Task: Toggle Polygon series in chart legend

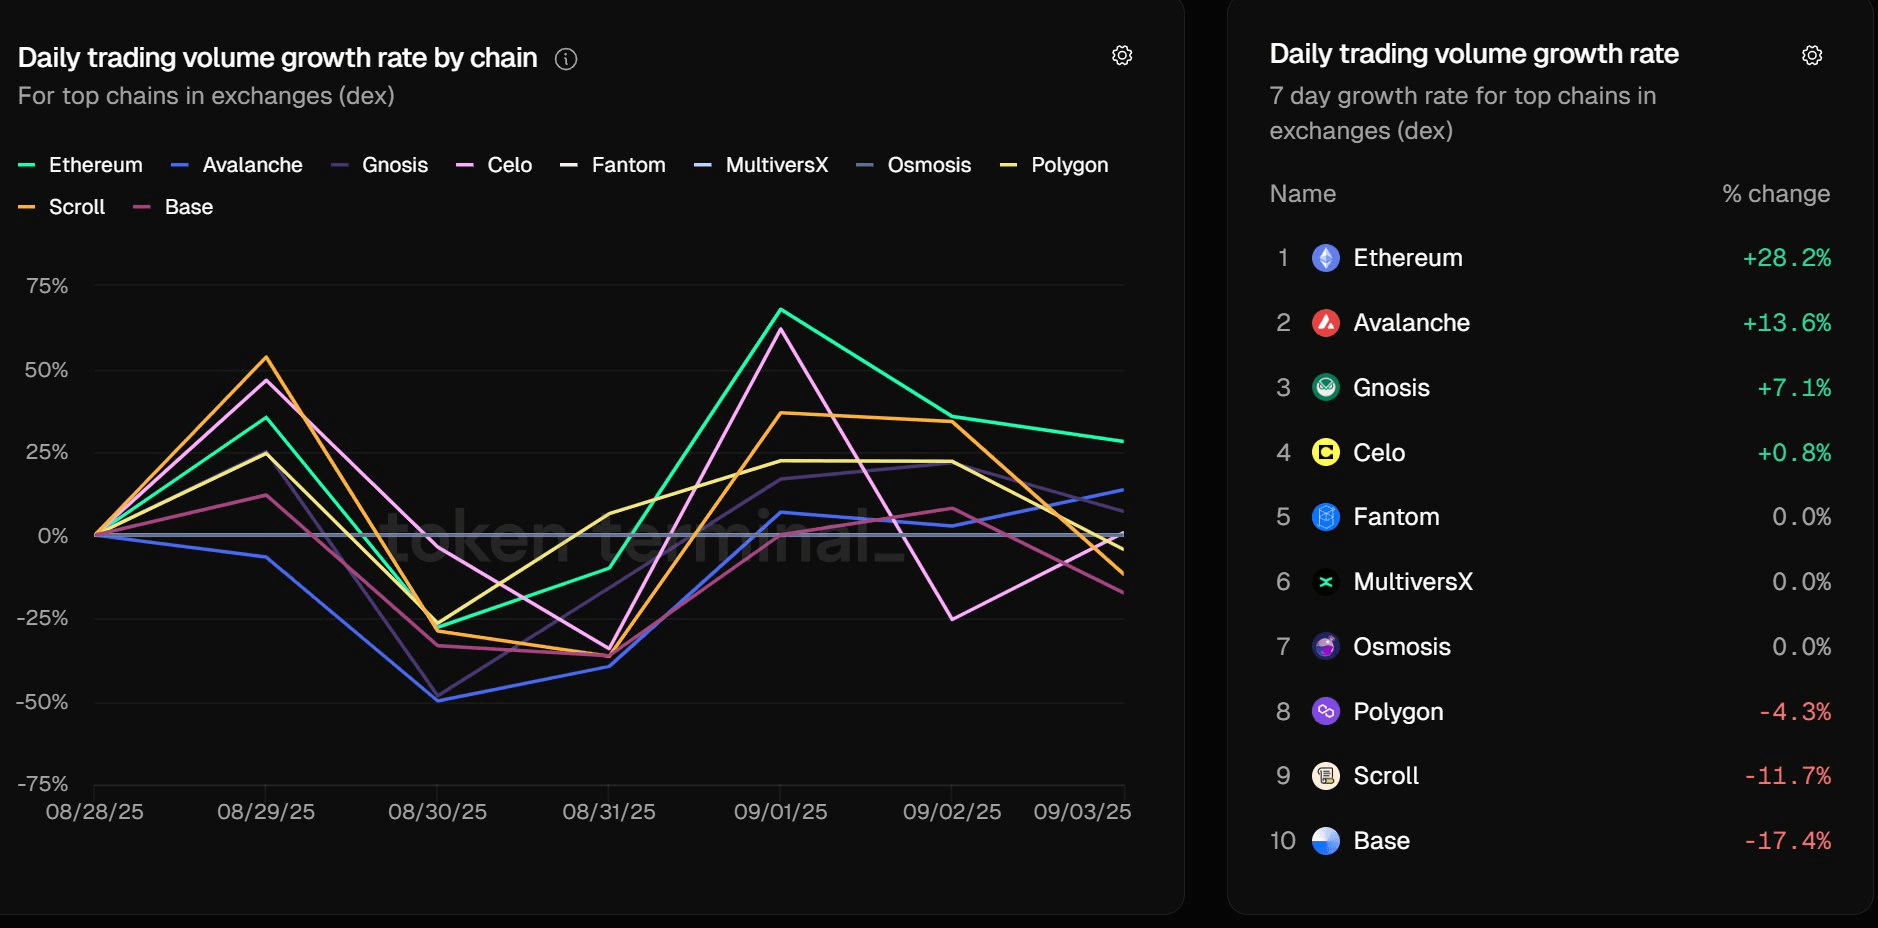Action: [x=1054, y=165]
